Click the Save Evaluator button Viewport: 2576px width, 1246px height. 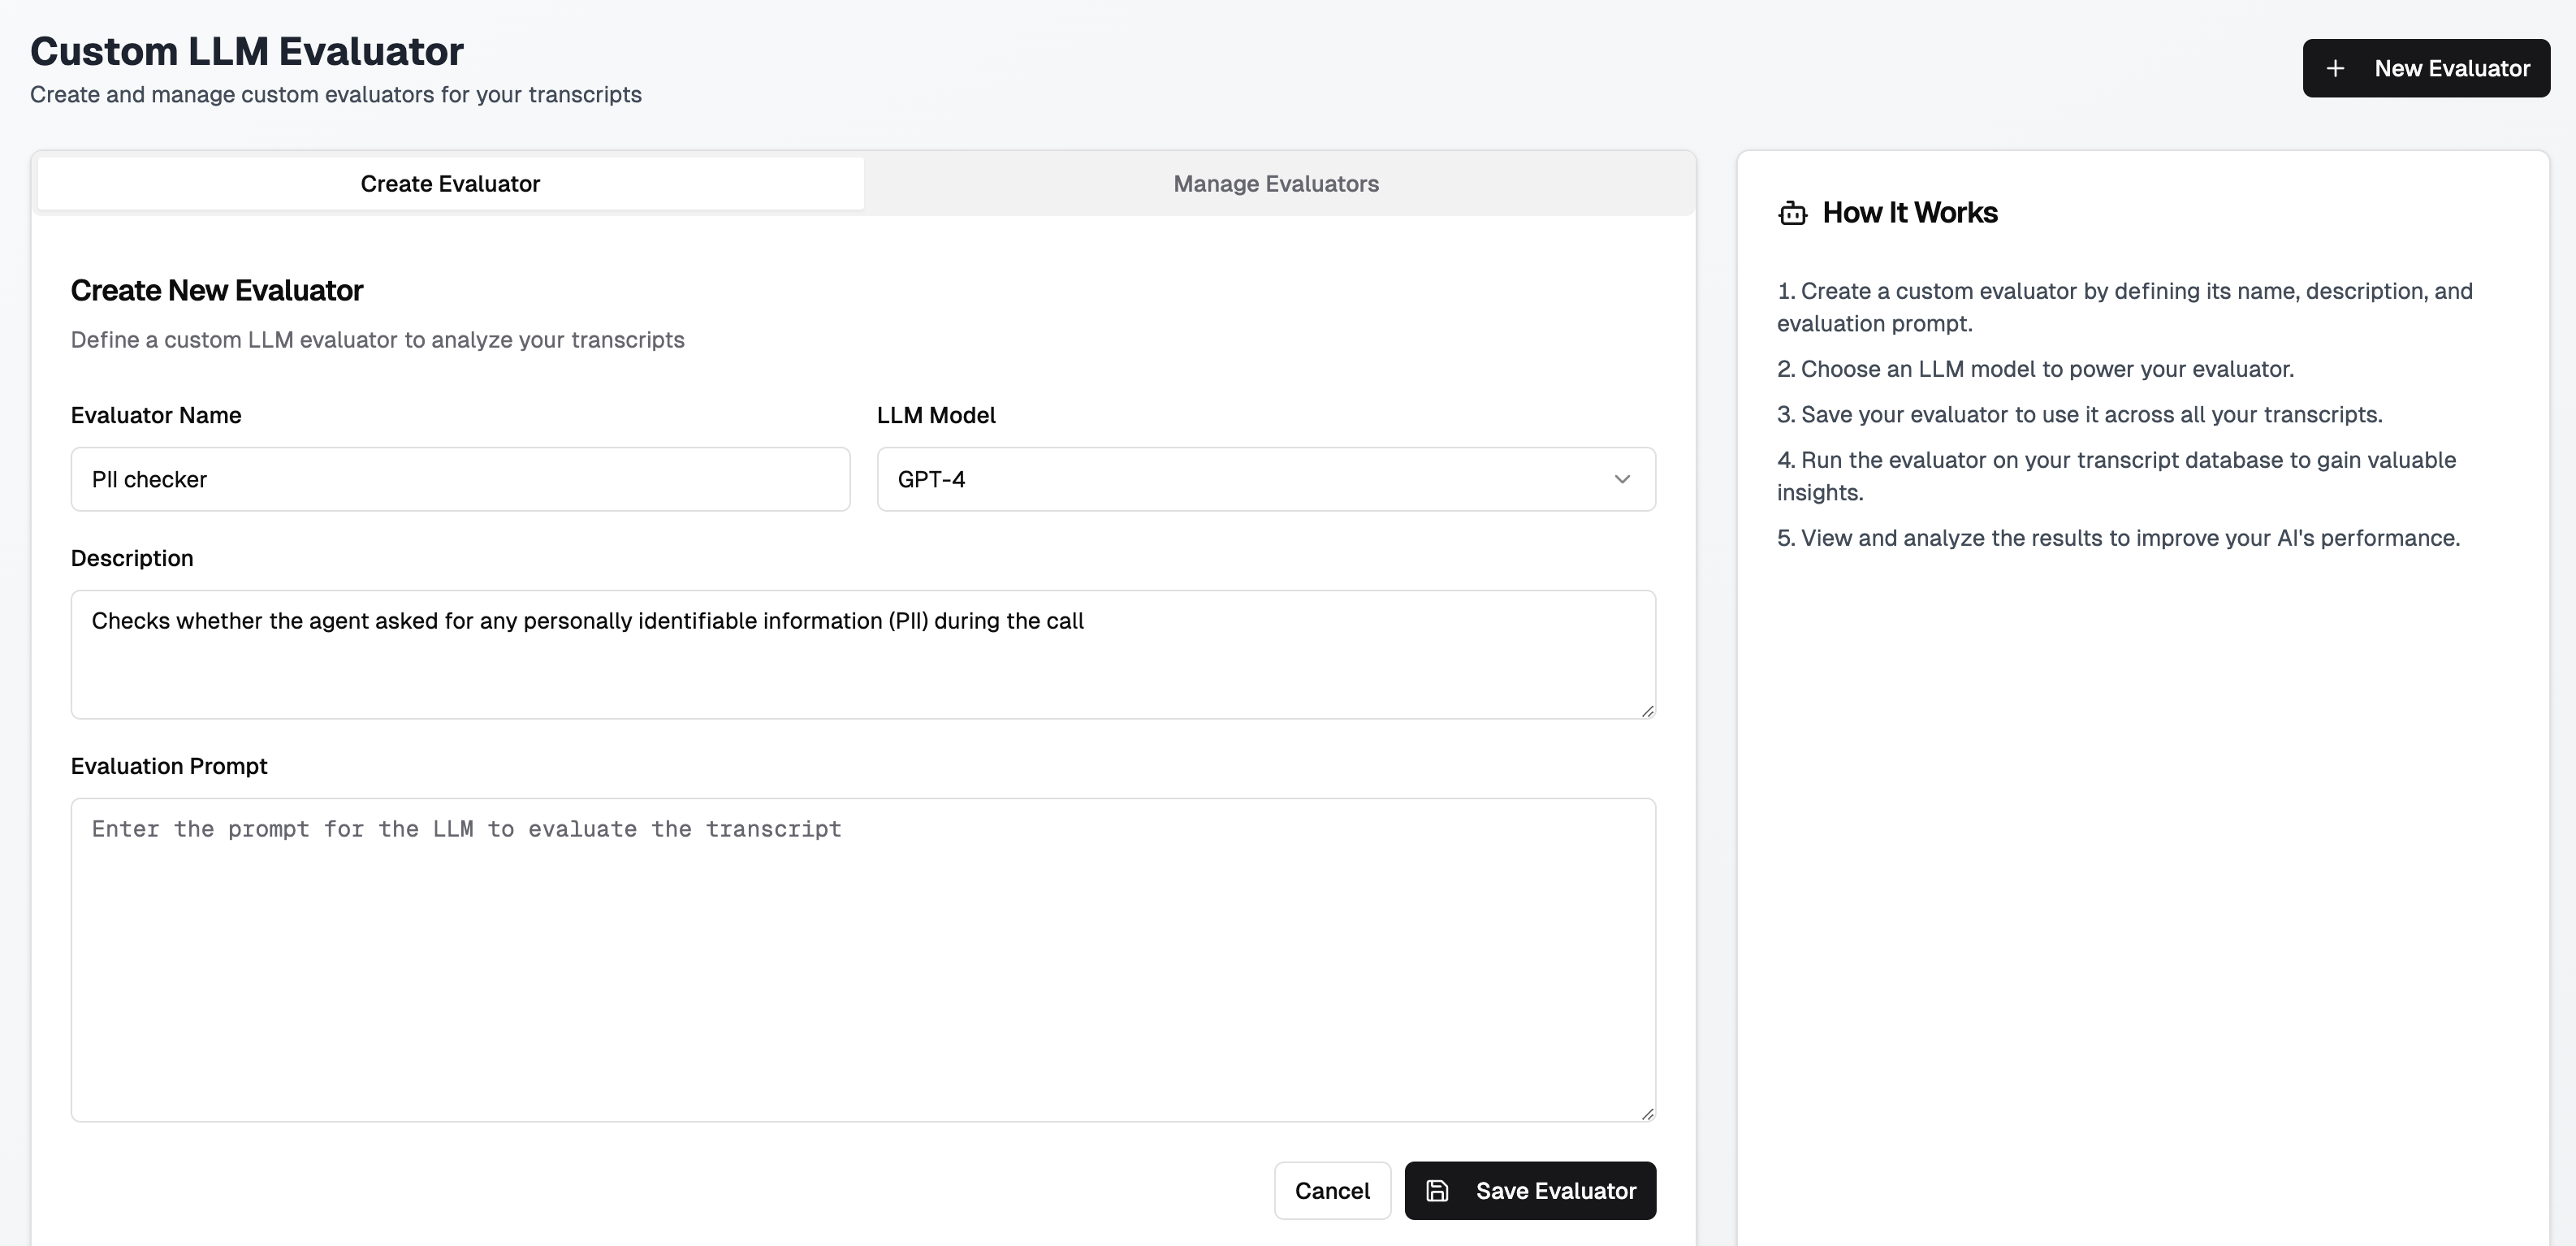(1530, 1190)
